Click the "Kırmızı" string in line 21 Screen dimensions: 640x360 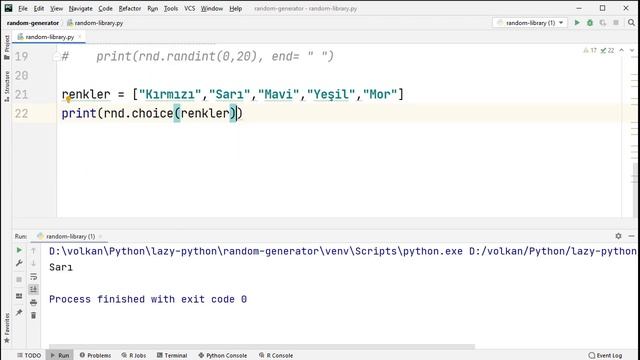point(170,94)
